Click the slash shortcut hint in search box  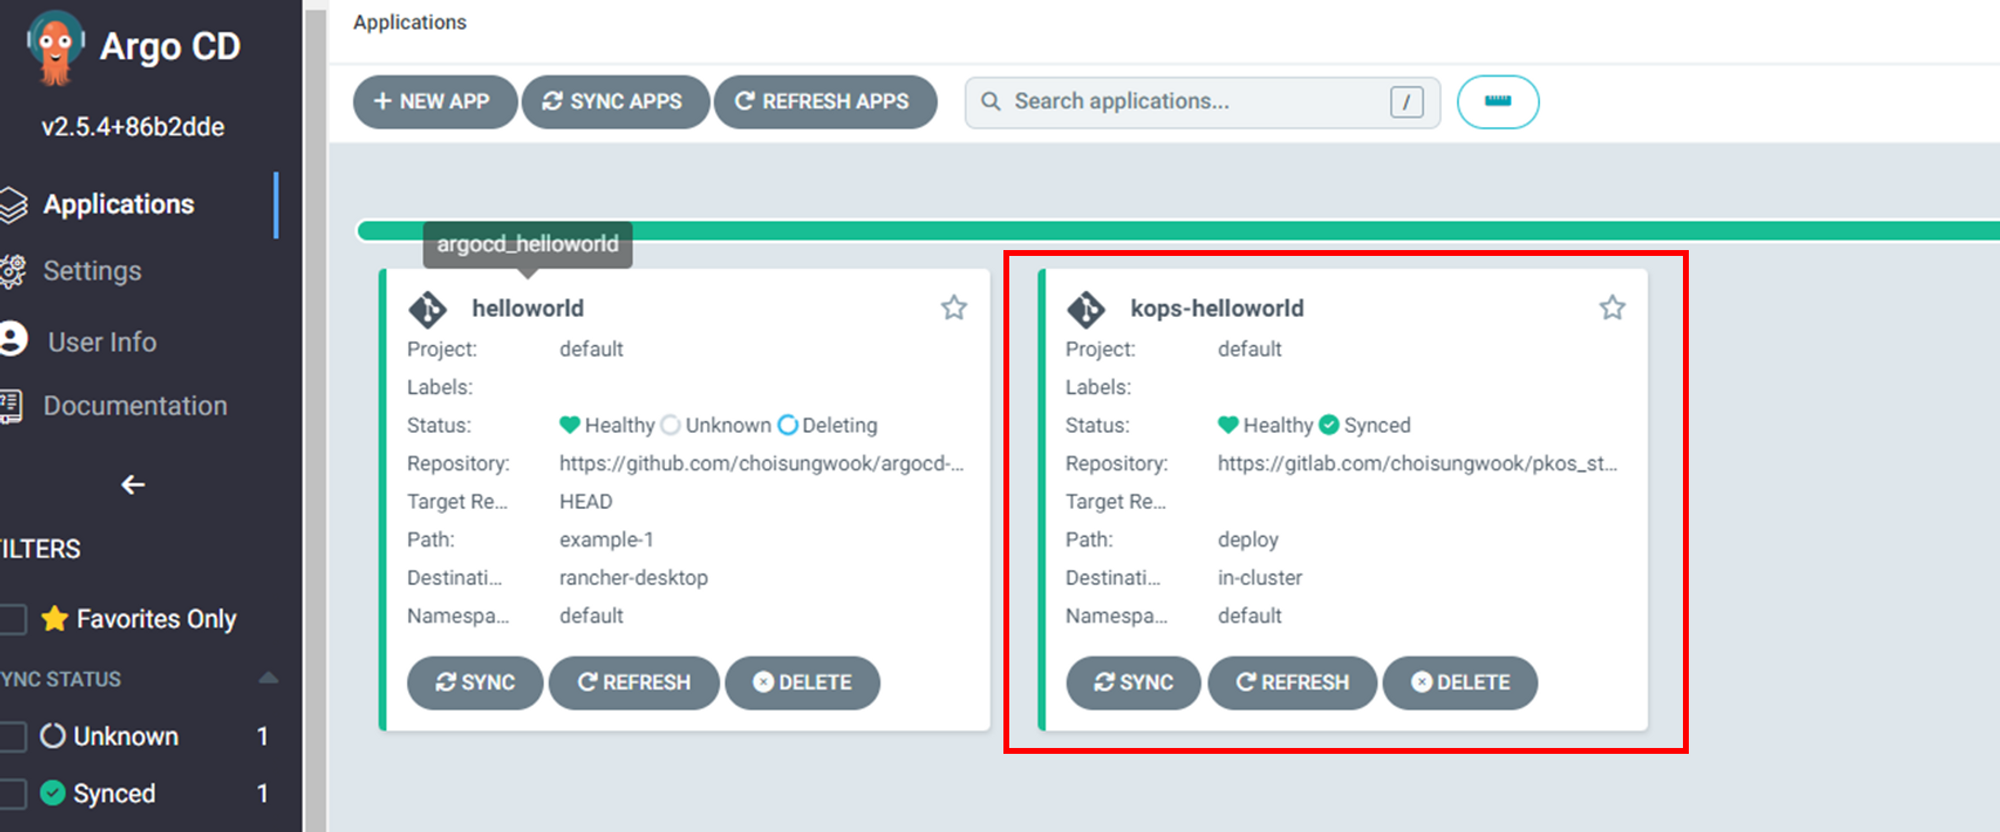(1406, 102)
